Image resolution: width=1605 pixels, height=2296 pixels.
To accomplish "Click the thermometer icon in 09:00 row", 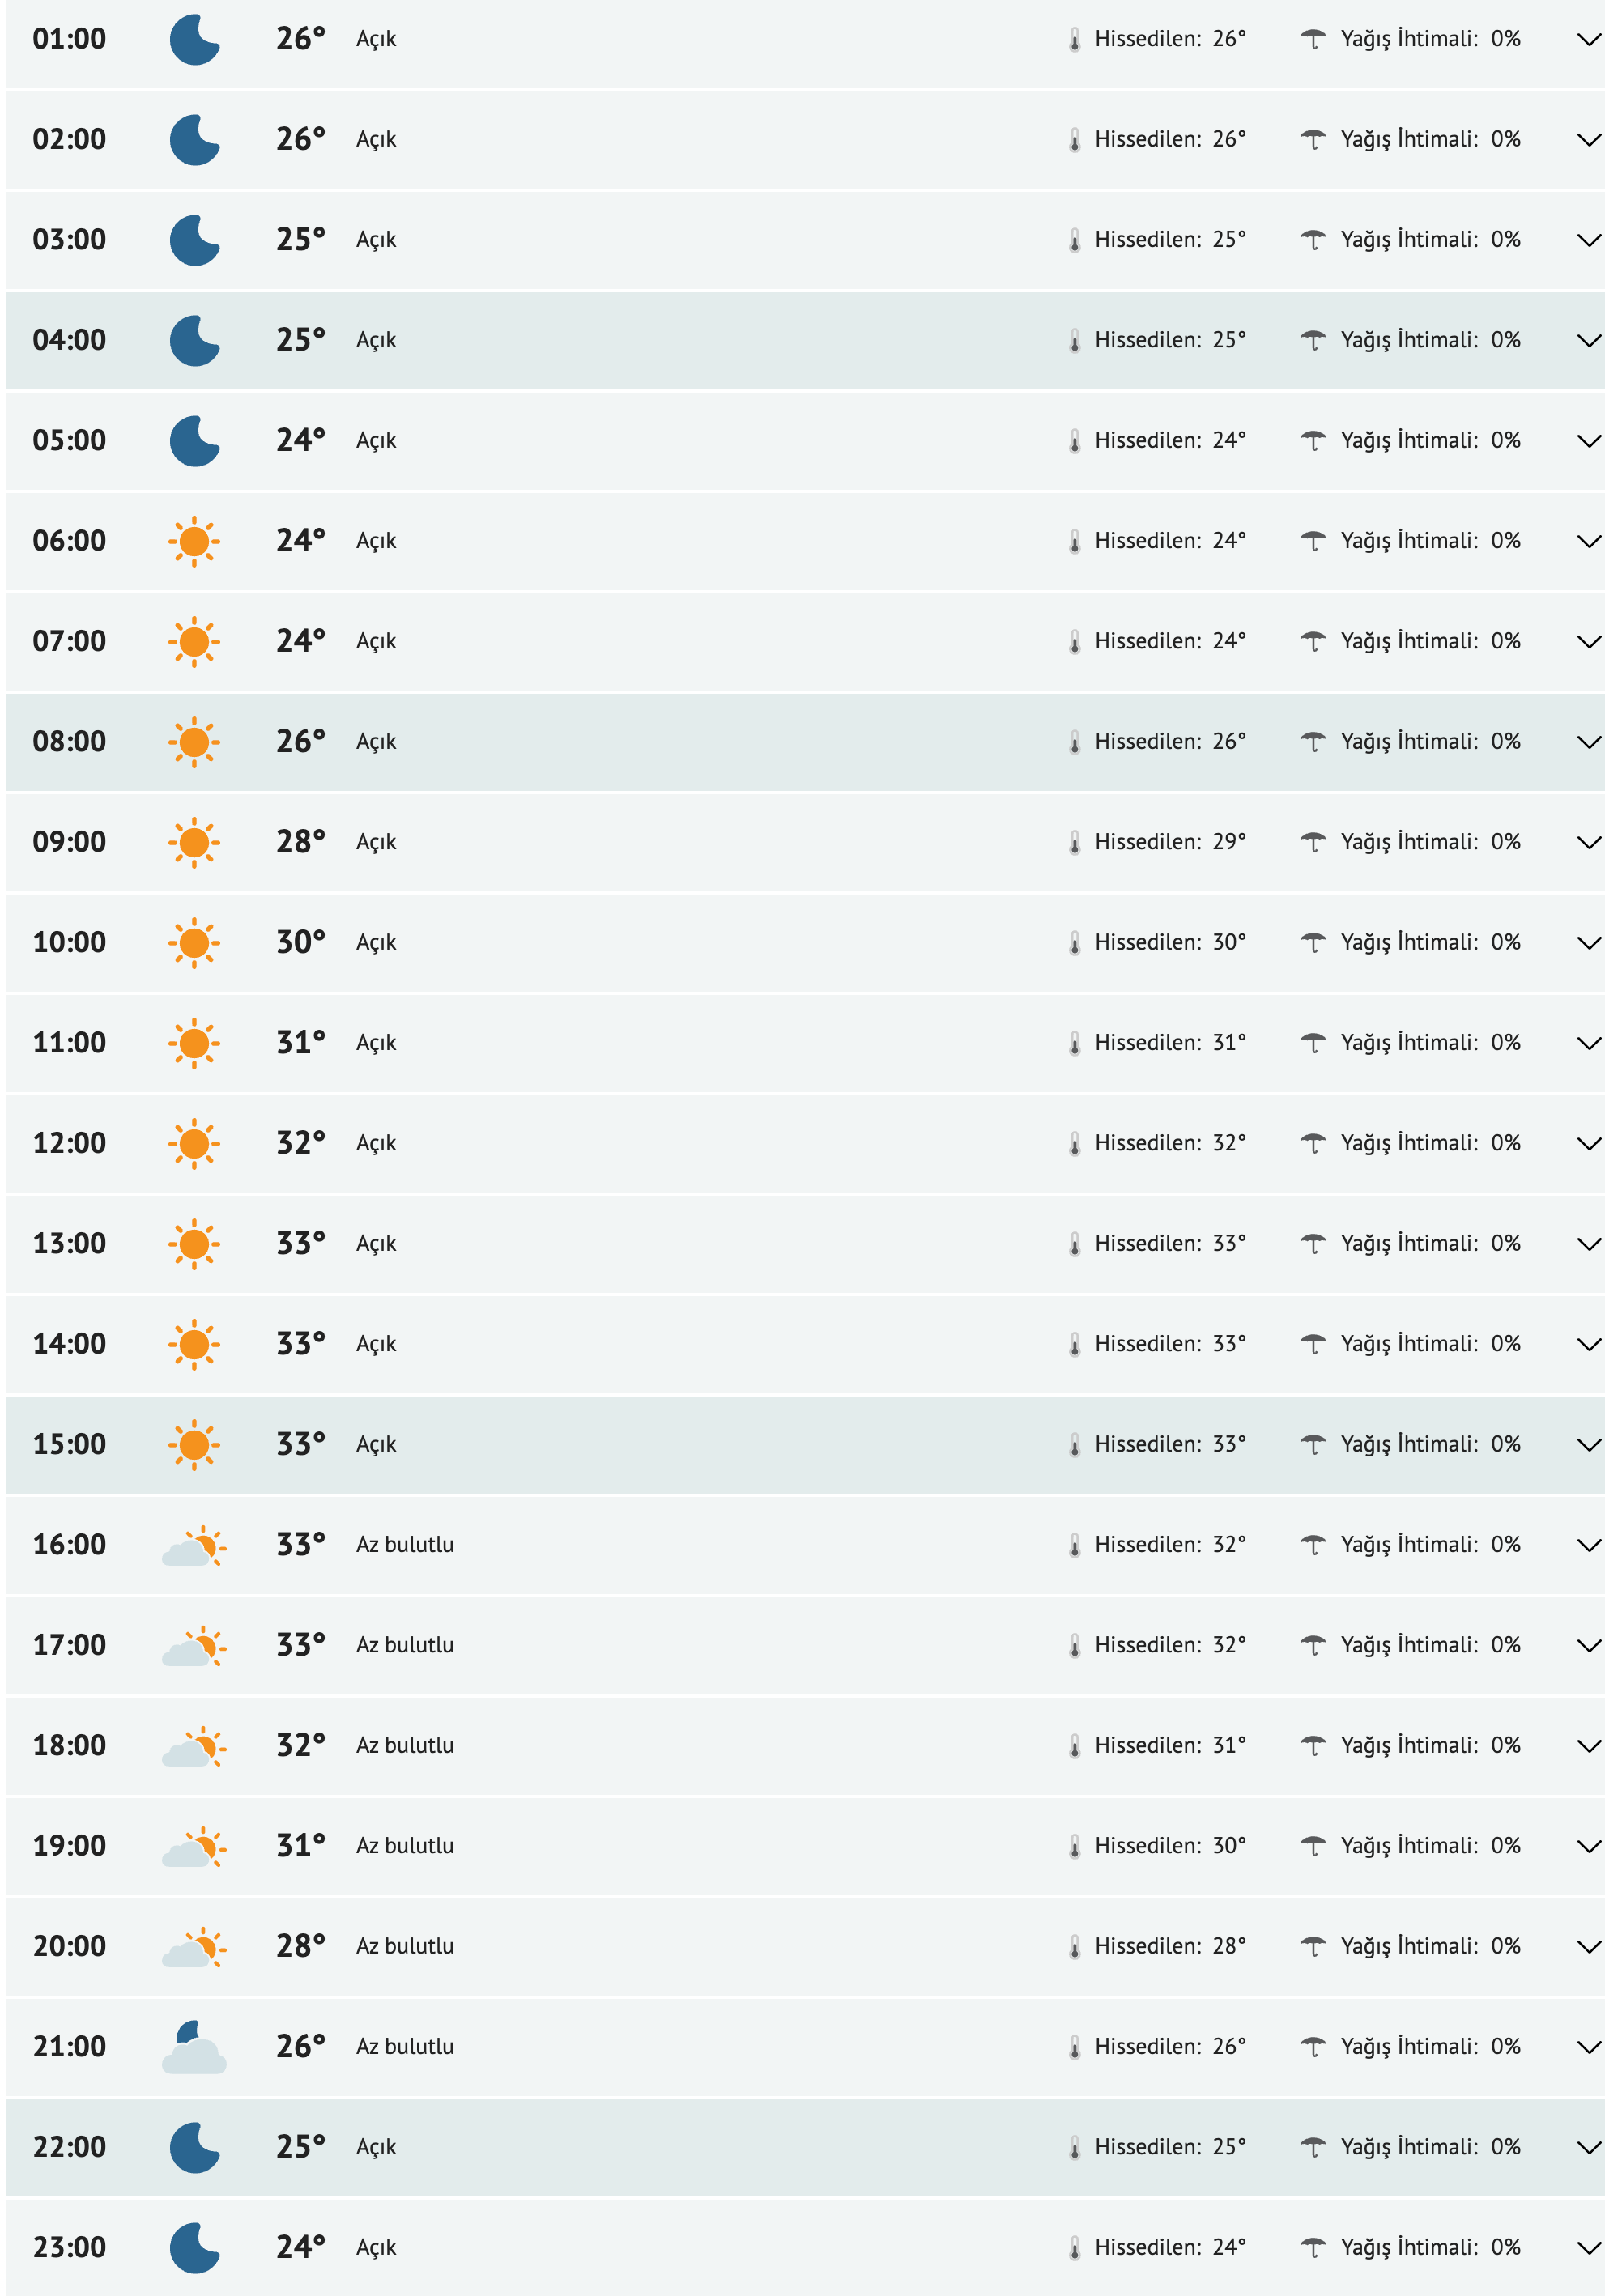I will pyautogui.click(x=1074, y=843).
